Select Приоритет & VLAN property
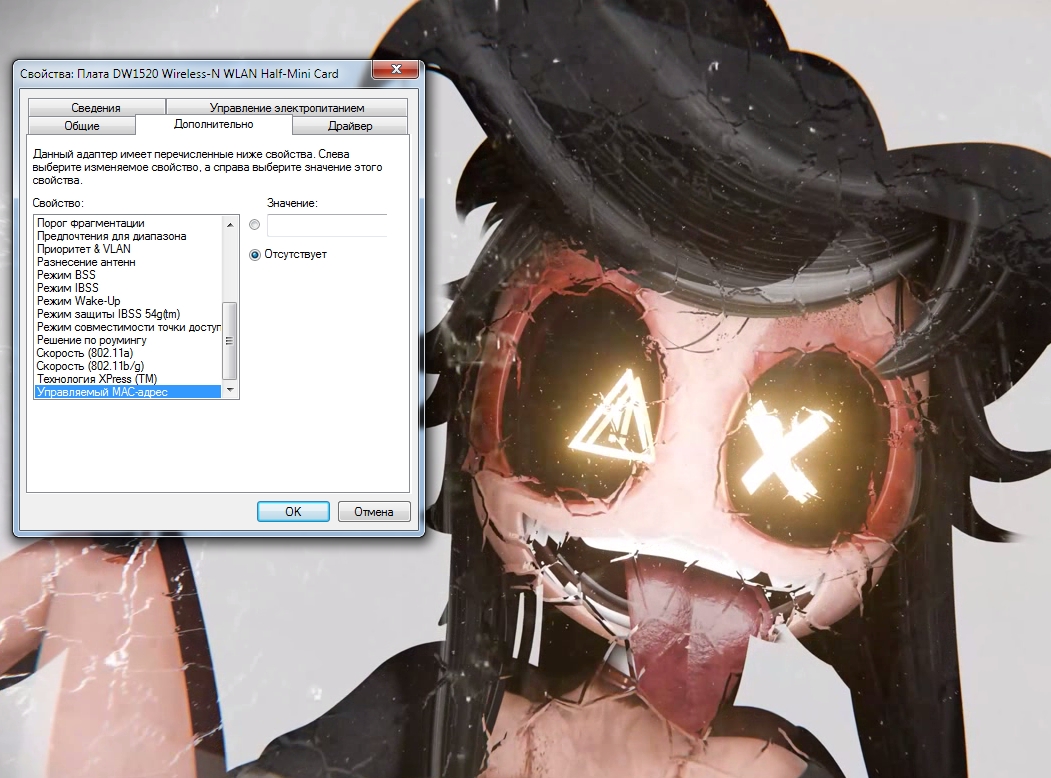This screenshot has height=778, width=1051. point(83,249)
